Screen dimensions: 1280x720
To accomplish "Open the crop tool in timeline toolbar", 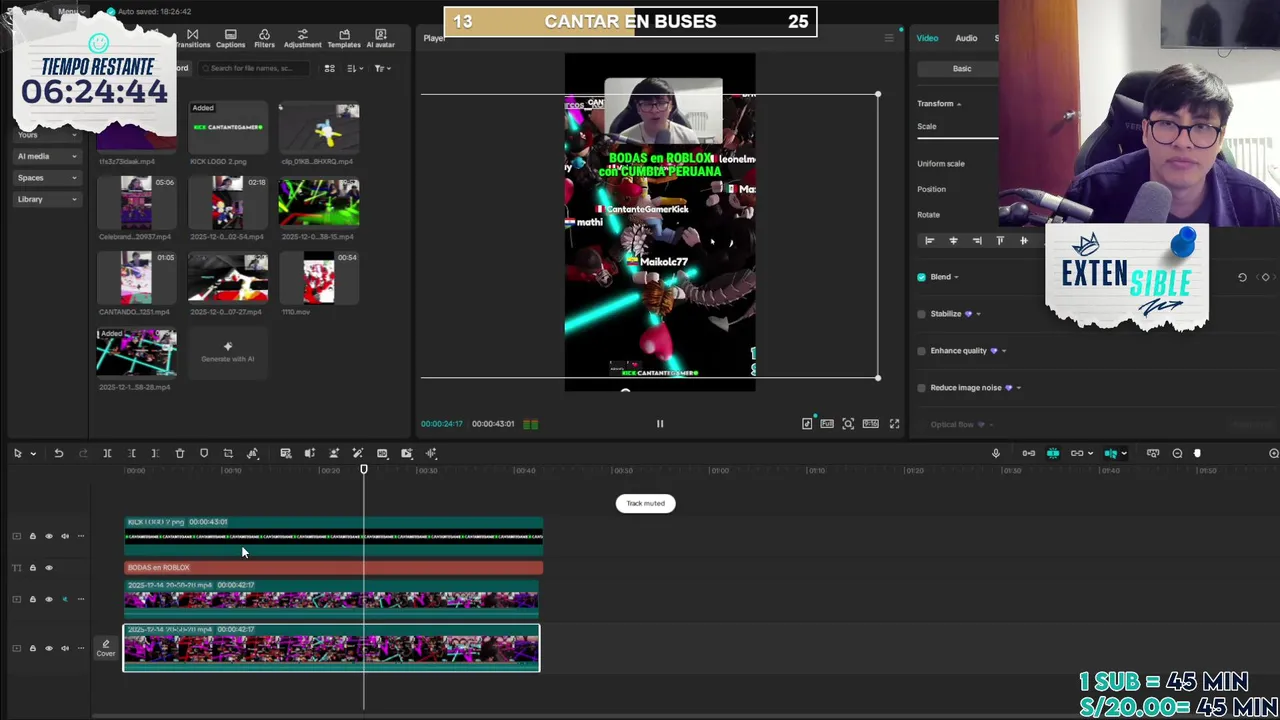I will point(228,453).
